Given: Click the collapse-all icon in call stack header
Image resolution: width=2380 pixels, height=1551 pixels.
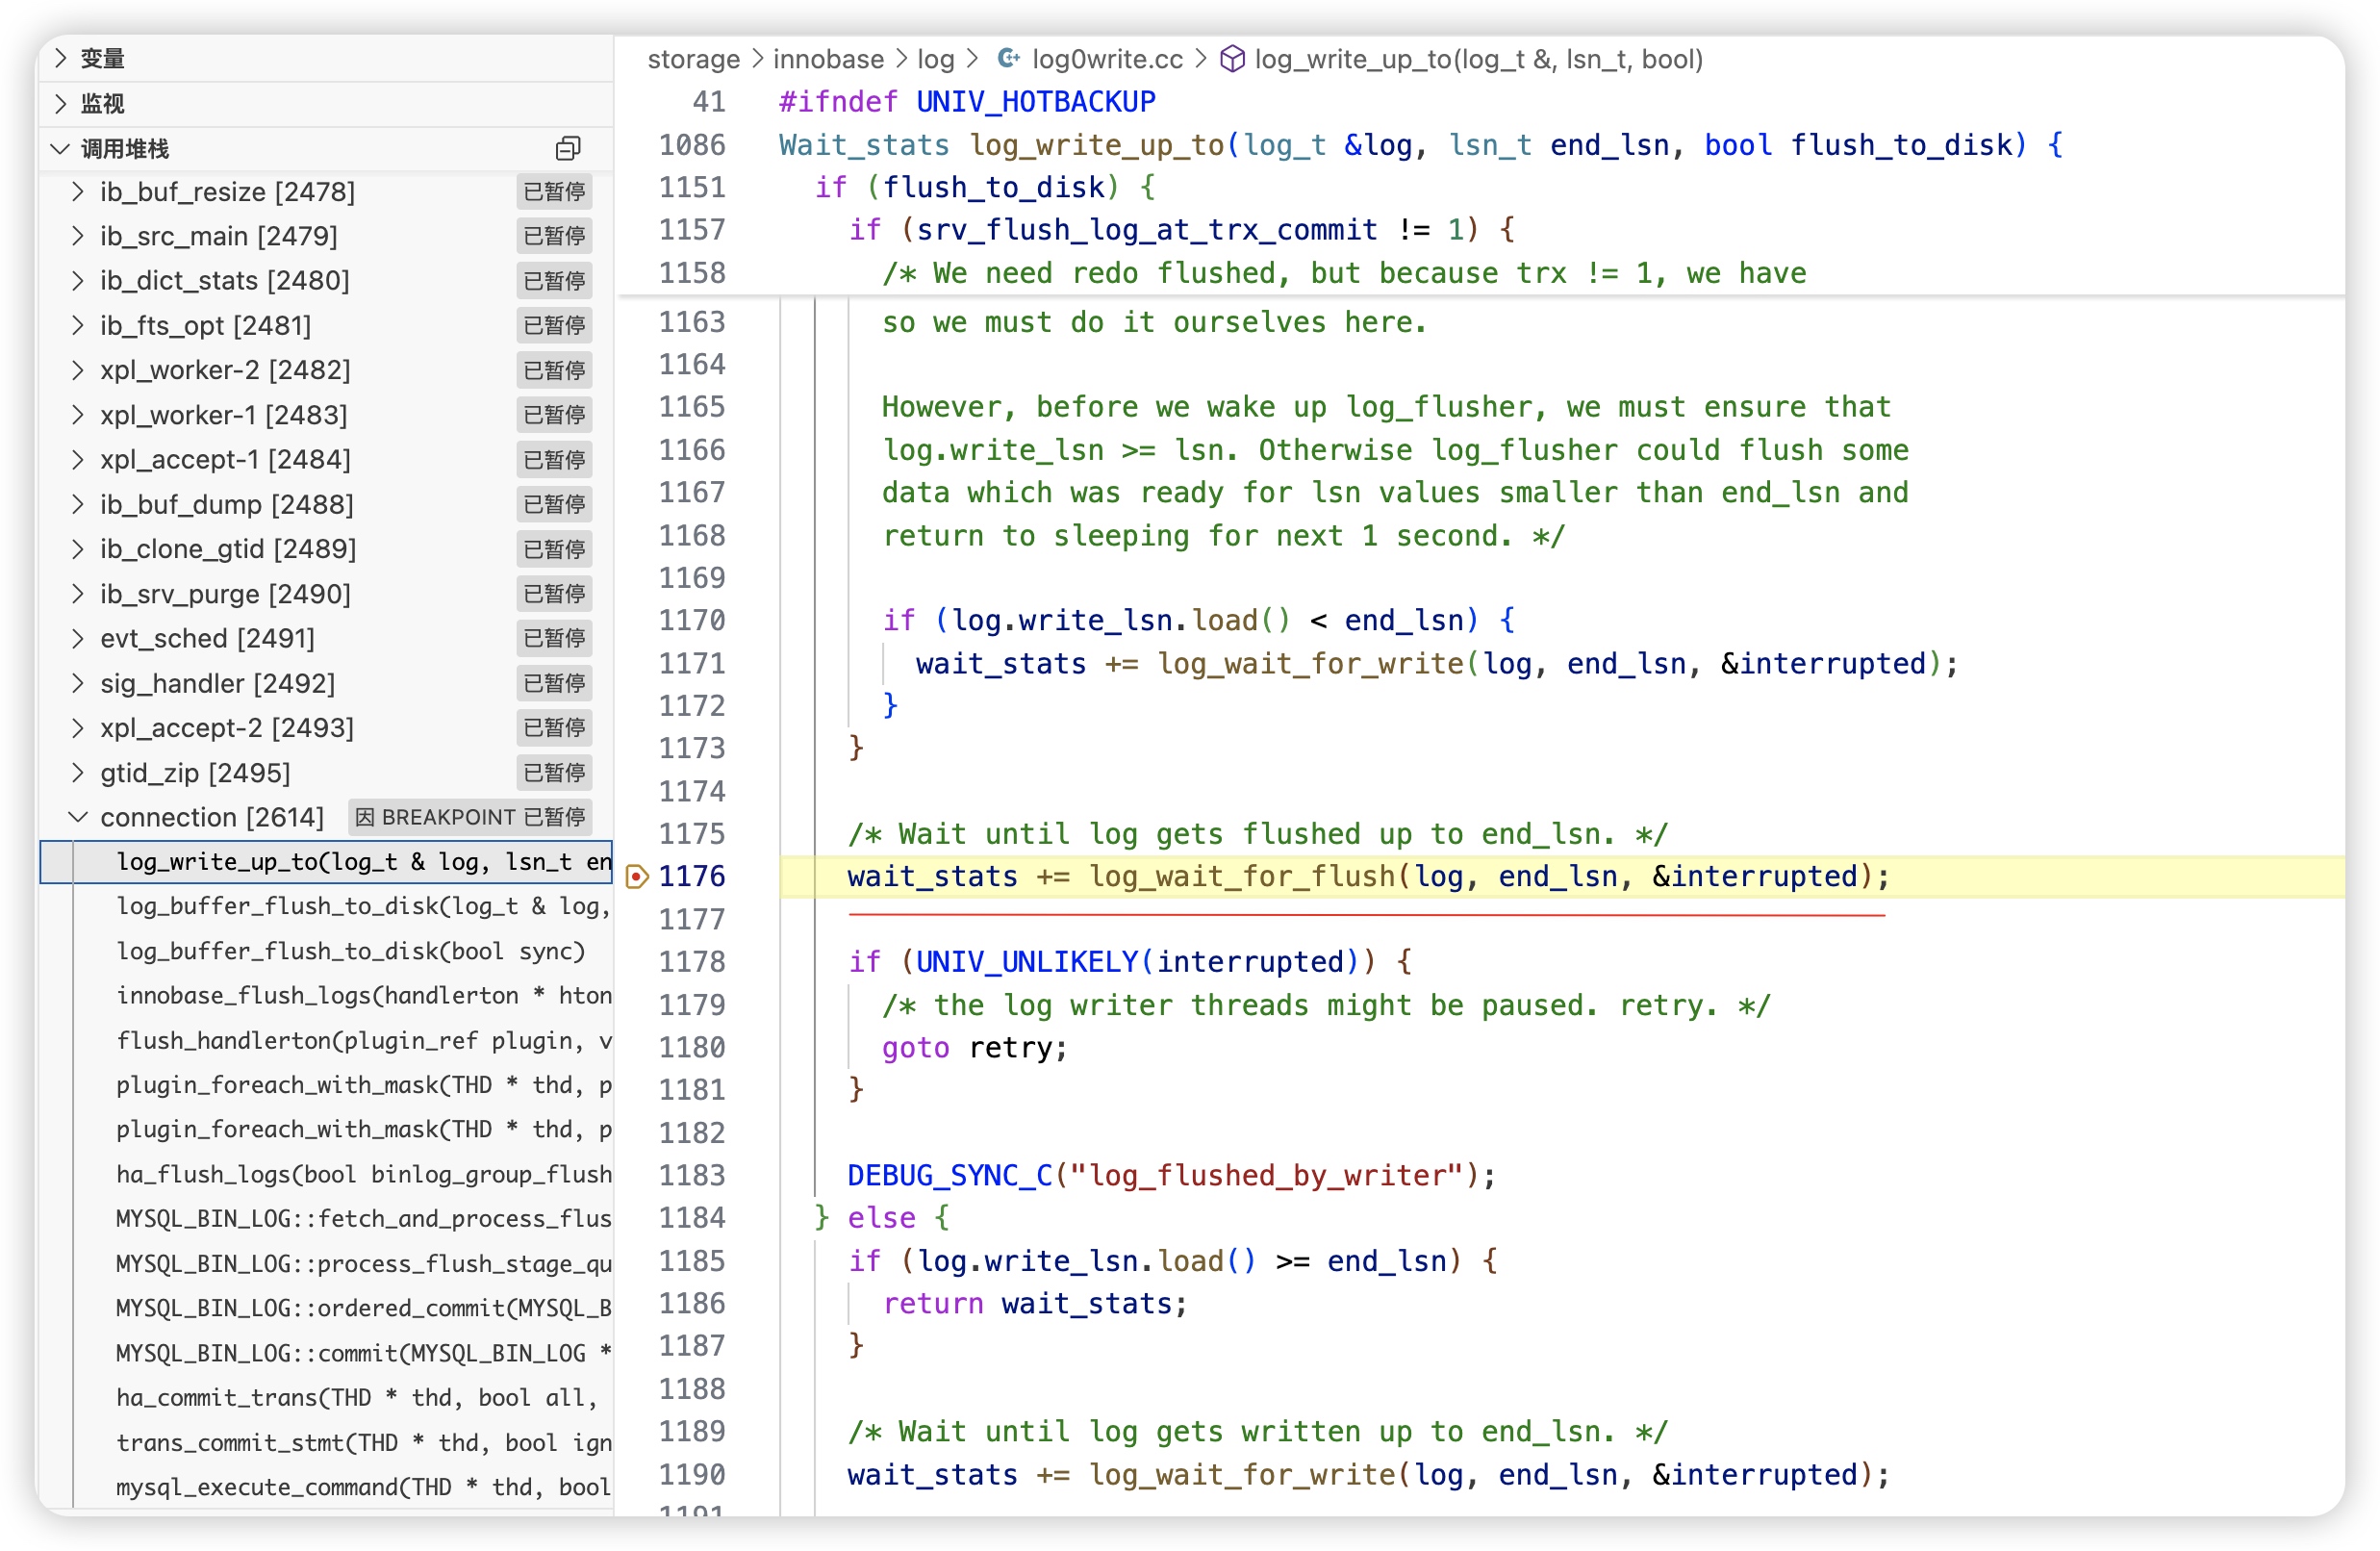Looking at the screenshot, I should (x=567, y=149).
